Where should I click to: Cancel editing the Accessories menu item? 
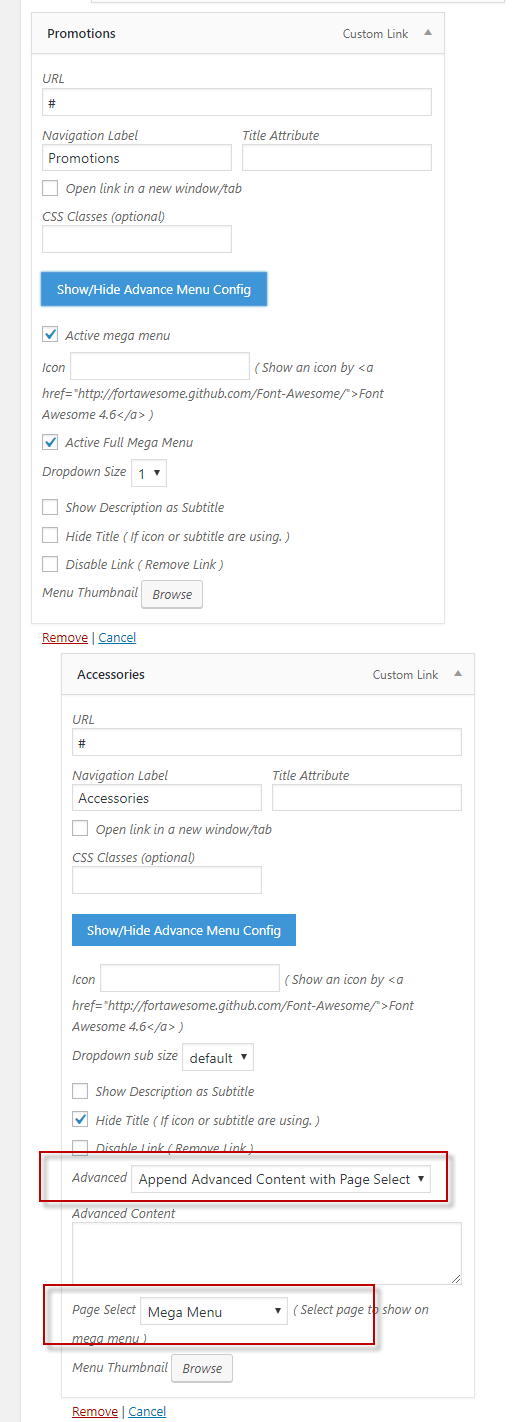pyautogui.click(x=147, y=1411)
